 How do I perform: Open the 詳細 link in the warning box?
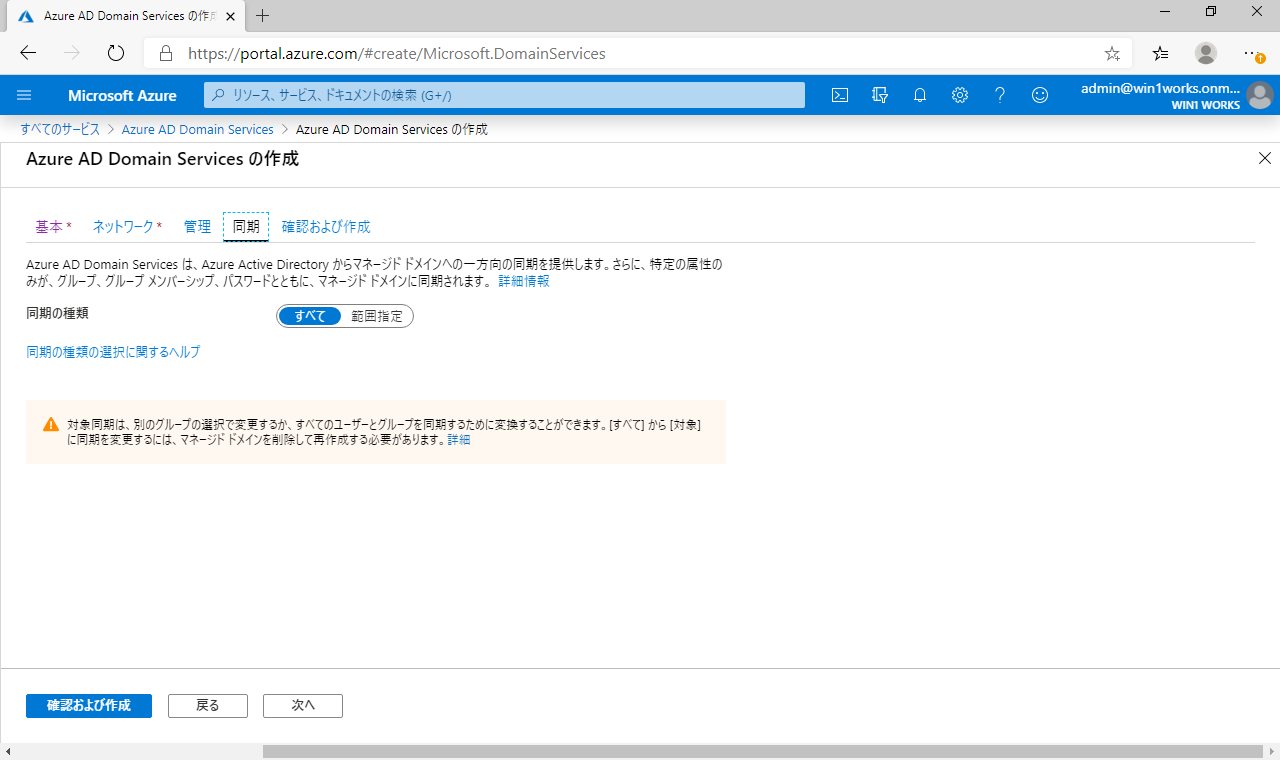coord(459,440)
